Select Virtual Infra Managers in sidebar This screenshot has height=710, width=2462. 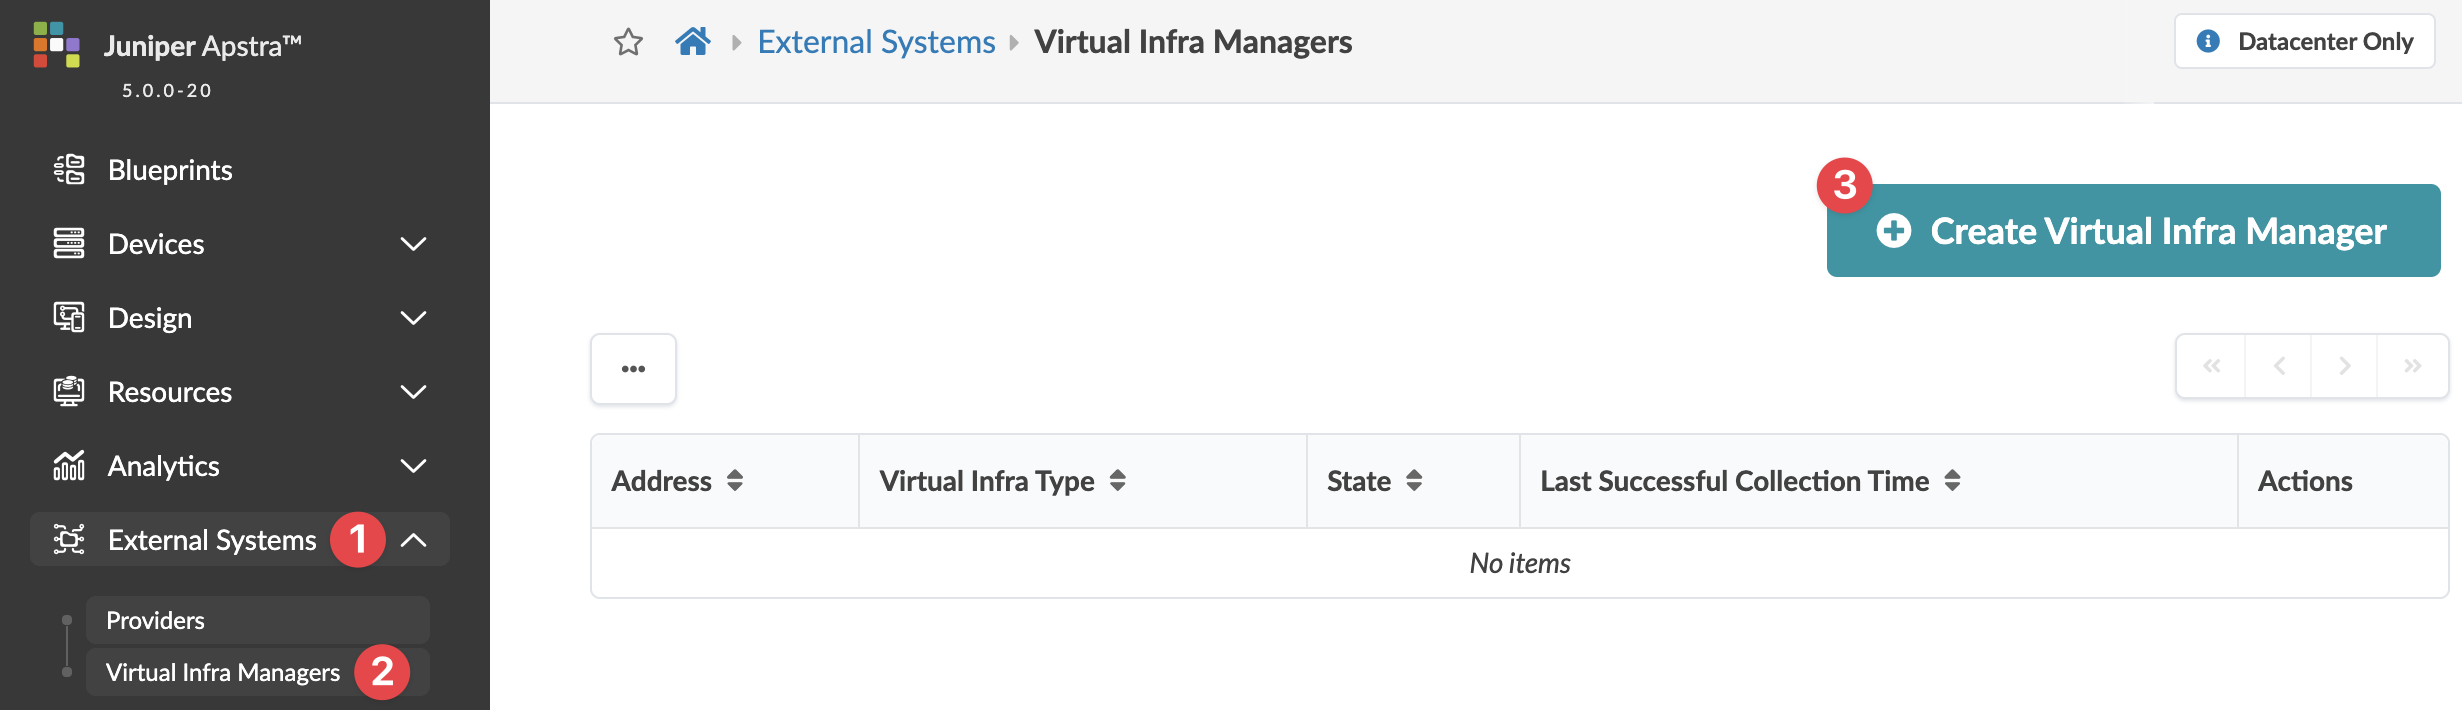click(222, 672)
